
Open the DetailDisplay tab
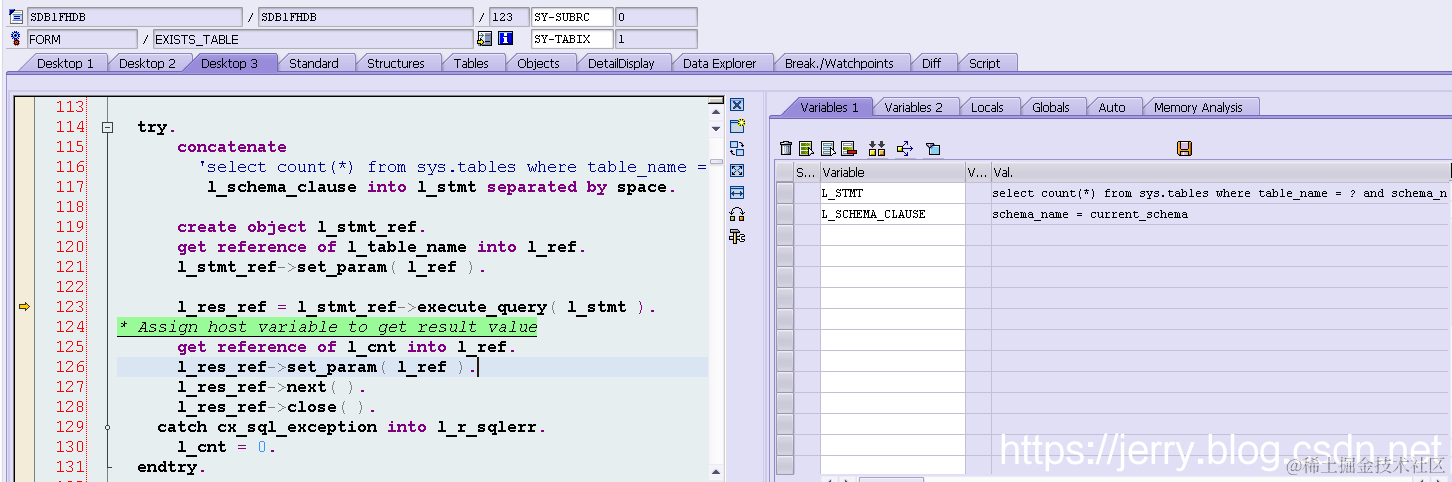(621, 63)
